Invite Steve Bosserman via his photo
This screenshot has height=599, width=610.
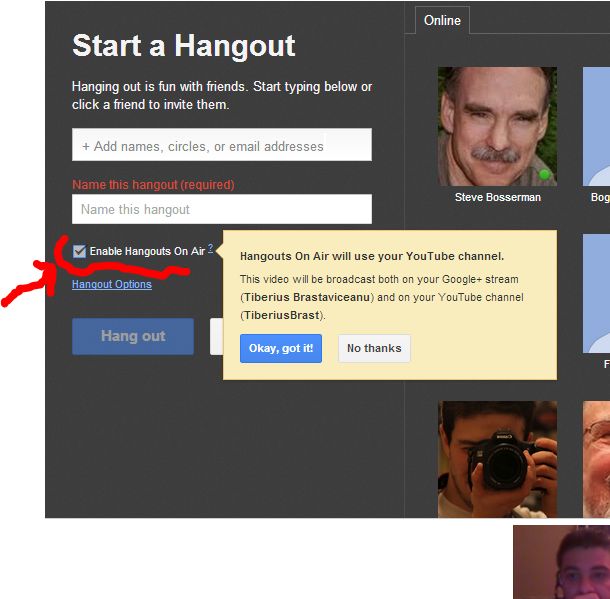tap(498, 126)
